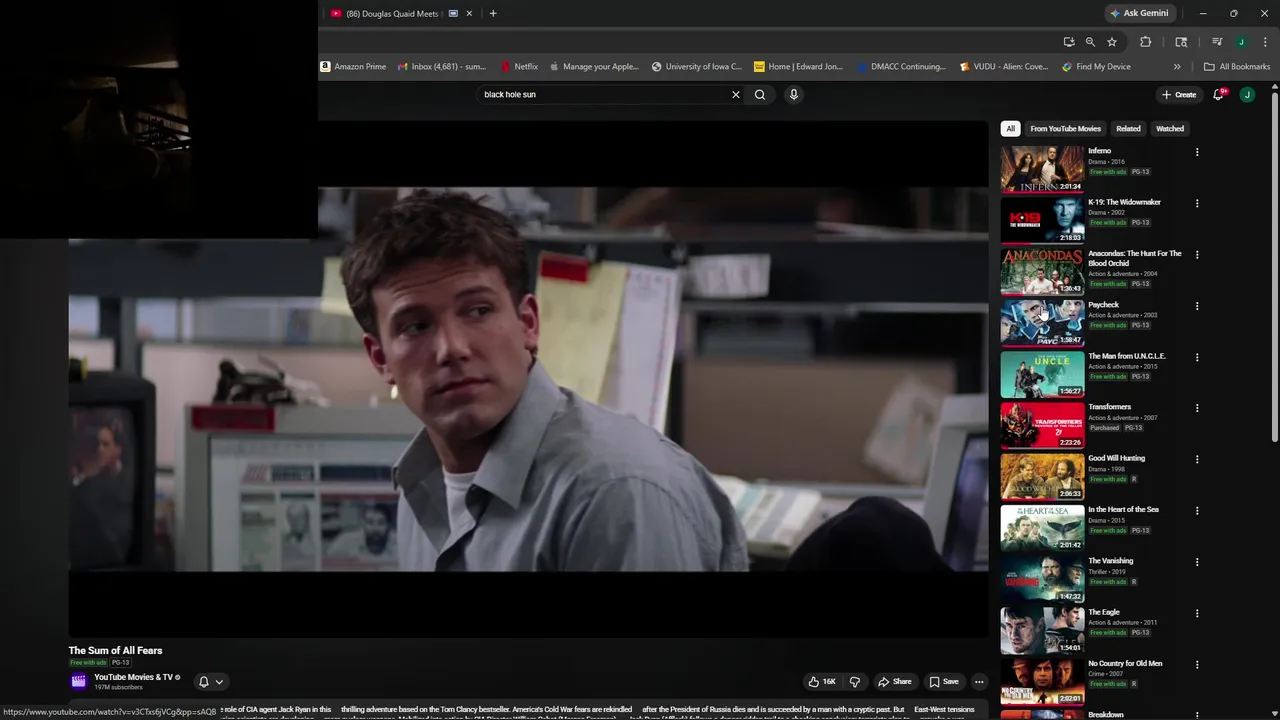Open the Netflix bookmark
The width and height of the screenshot is (1280, 720).
point(519,67)
